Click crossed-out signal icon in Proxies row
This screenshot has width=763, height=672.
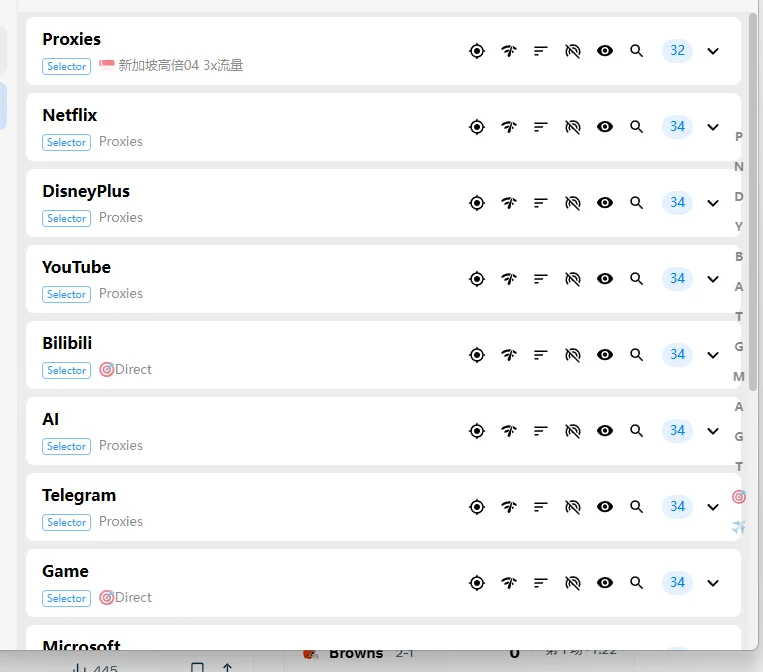(573, 51)
